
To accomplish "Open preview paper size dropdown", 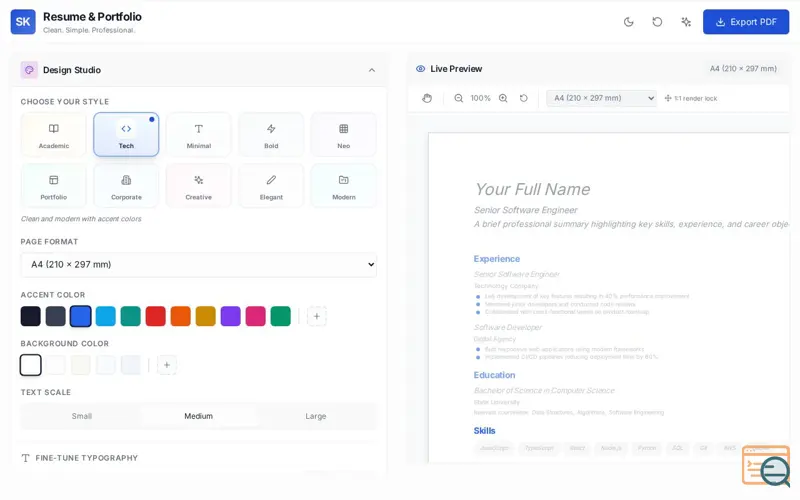I will (x=602, y=98).
